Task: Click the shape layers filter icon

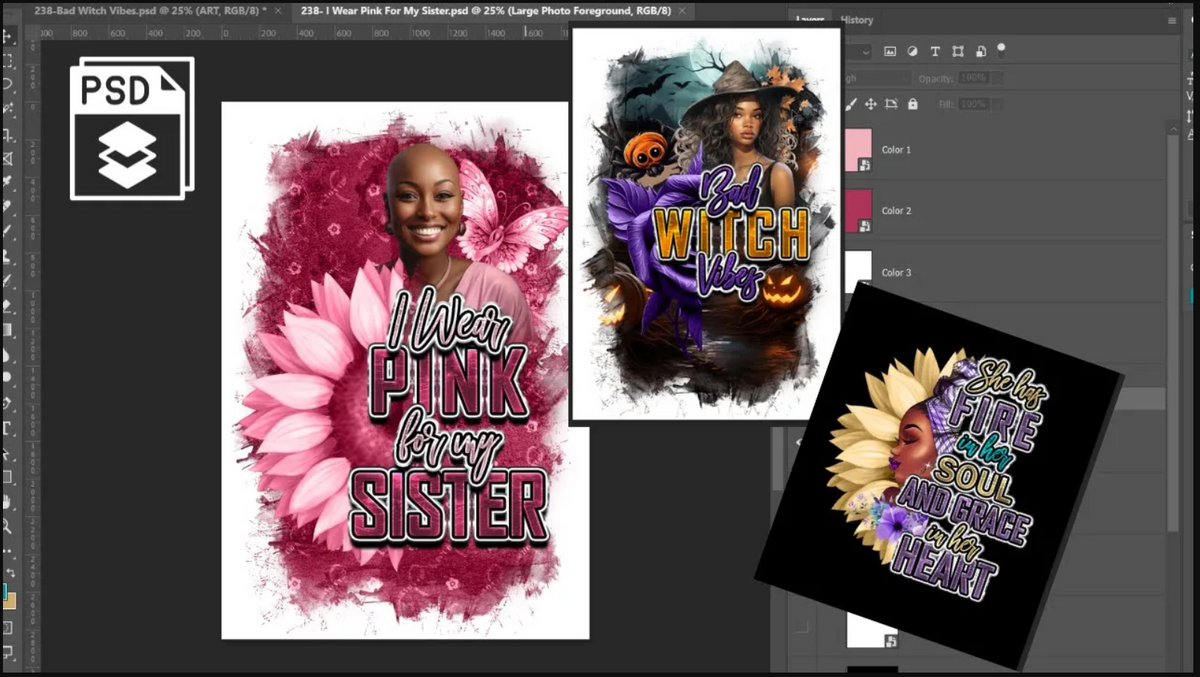Action: (959, 51)
